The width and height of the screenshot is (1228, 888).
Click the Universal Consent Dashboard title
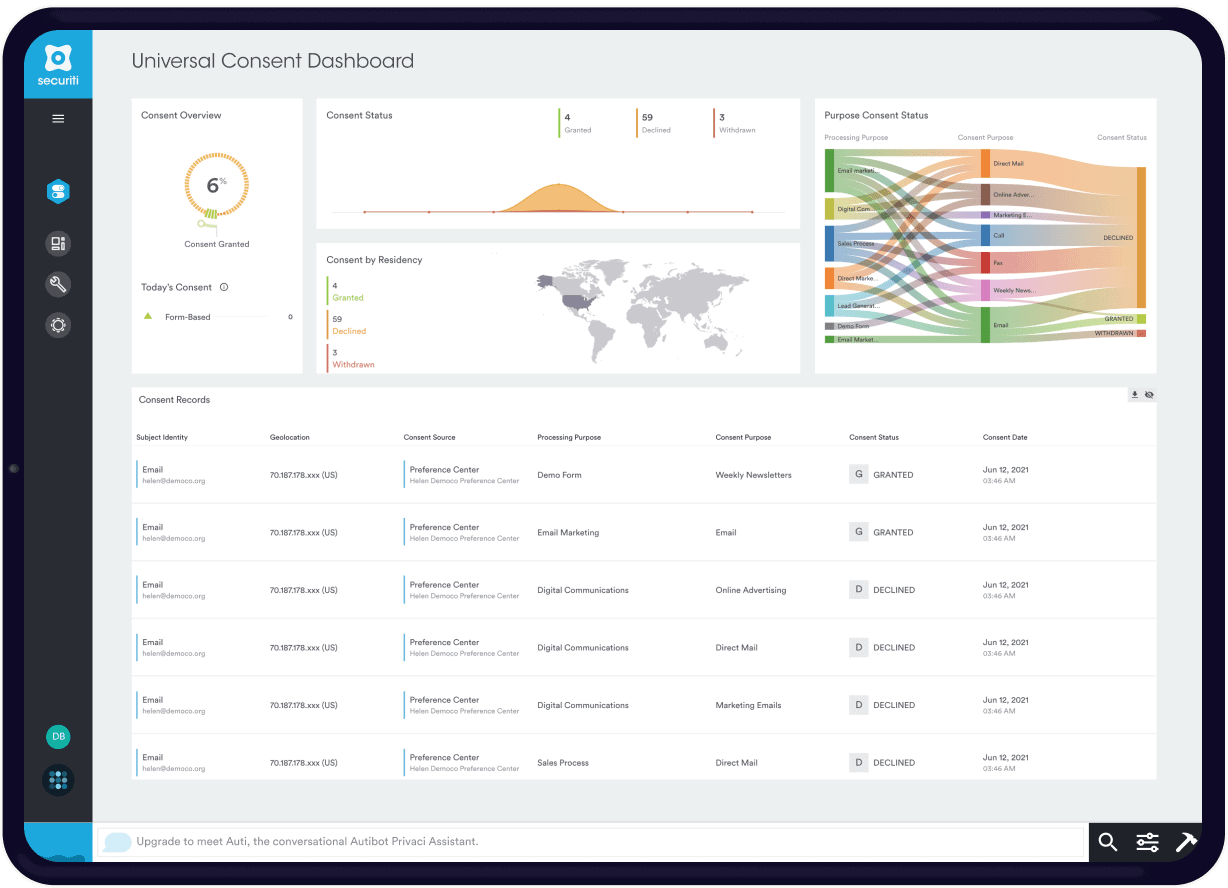coord(273,61)
